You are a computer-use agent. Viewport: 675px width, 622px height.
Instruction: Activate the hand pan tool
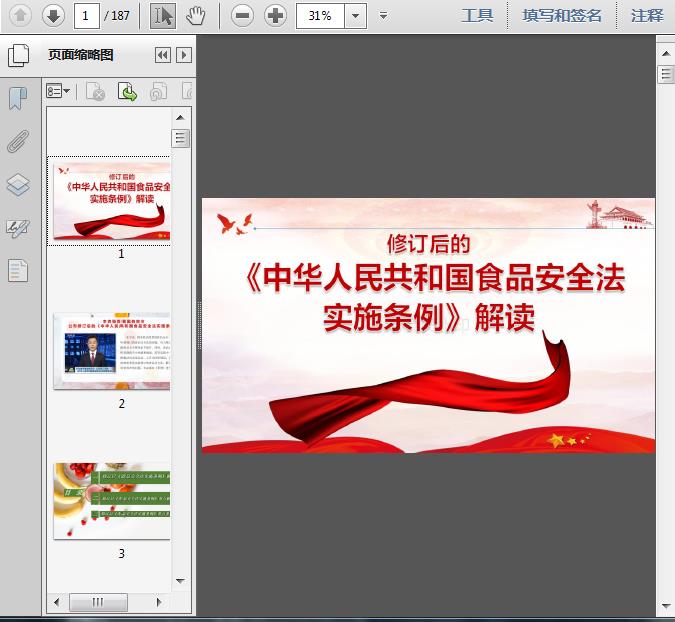pyautogui.click(x=195, y=16)
